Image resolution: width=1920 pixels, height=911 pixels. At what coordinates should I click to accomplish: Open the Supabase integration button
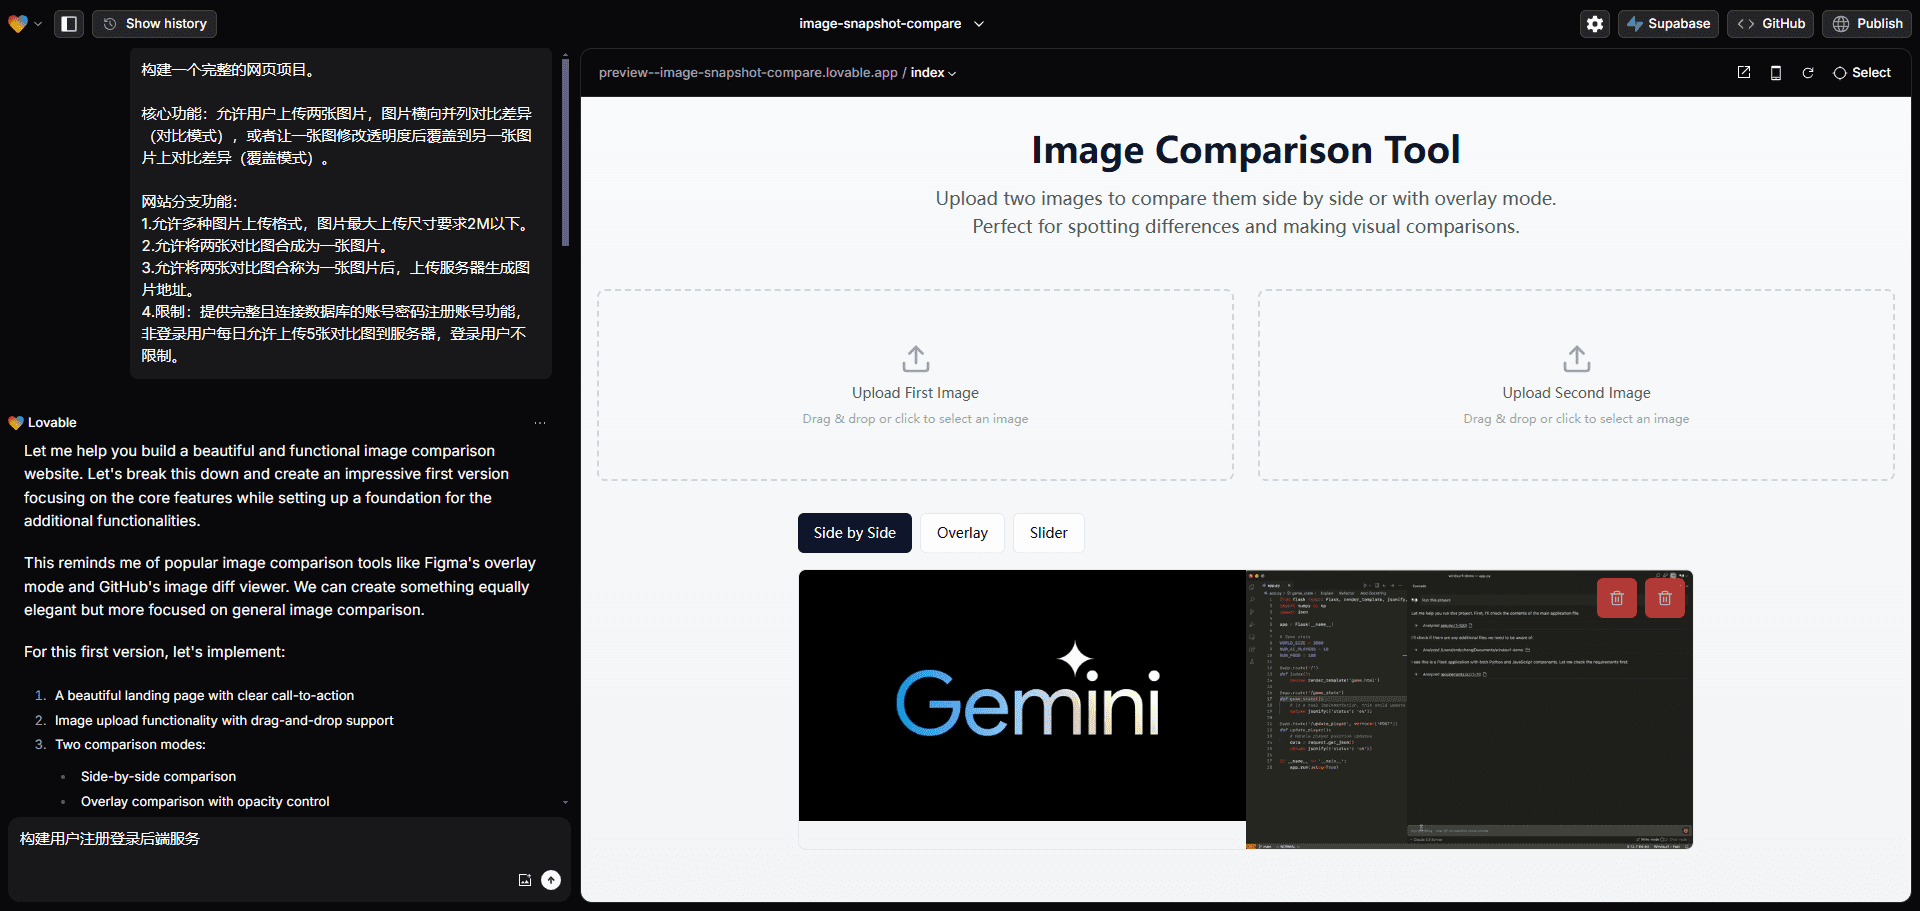coord(1668,24)
